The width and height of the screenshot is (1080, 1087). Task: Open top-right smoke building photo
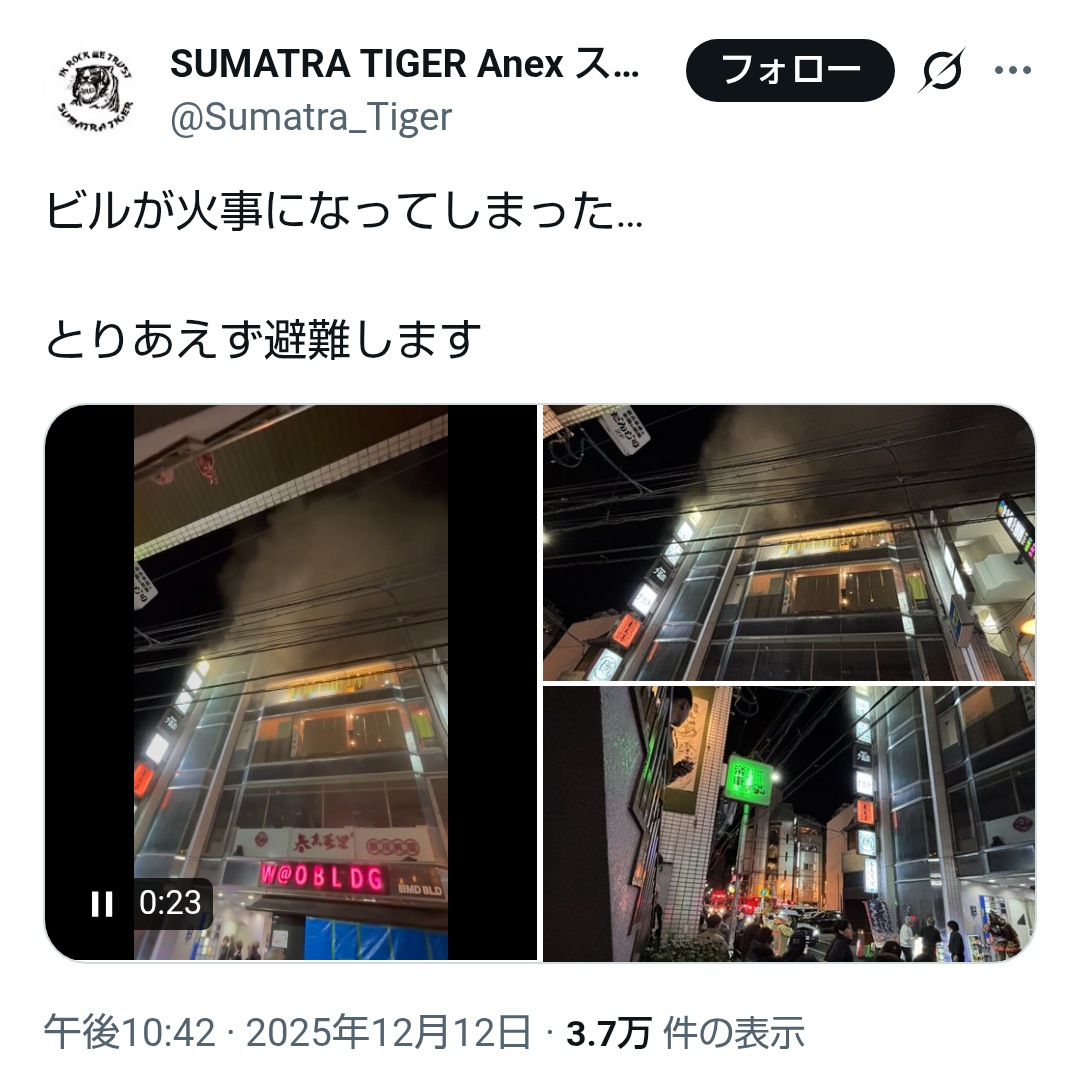coord(789,543)
